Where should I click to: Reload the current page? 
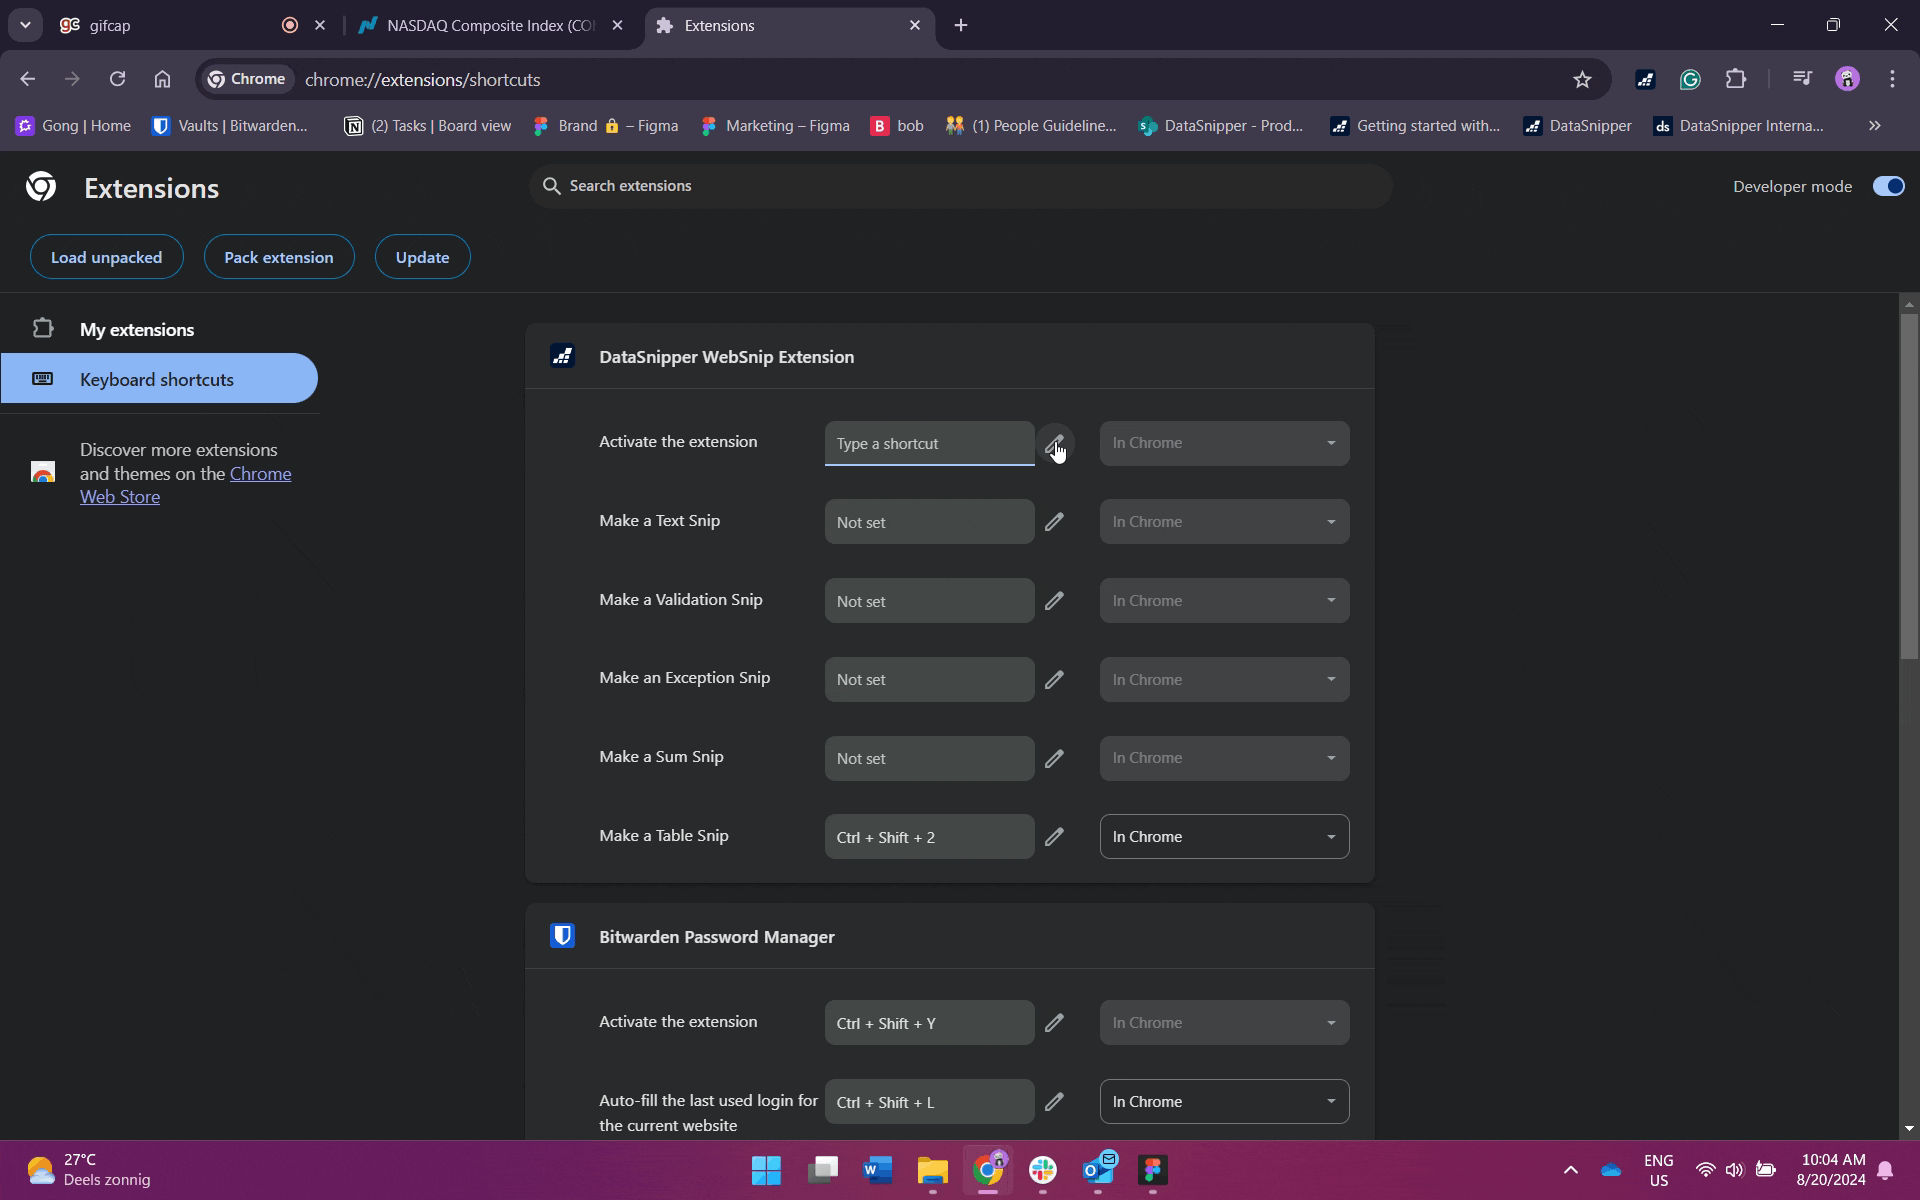tap(117, 79)
